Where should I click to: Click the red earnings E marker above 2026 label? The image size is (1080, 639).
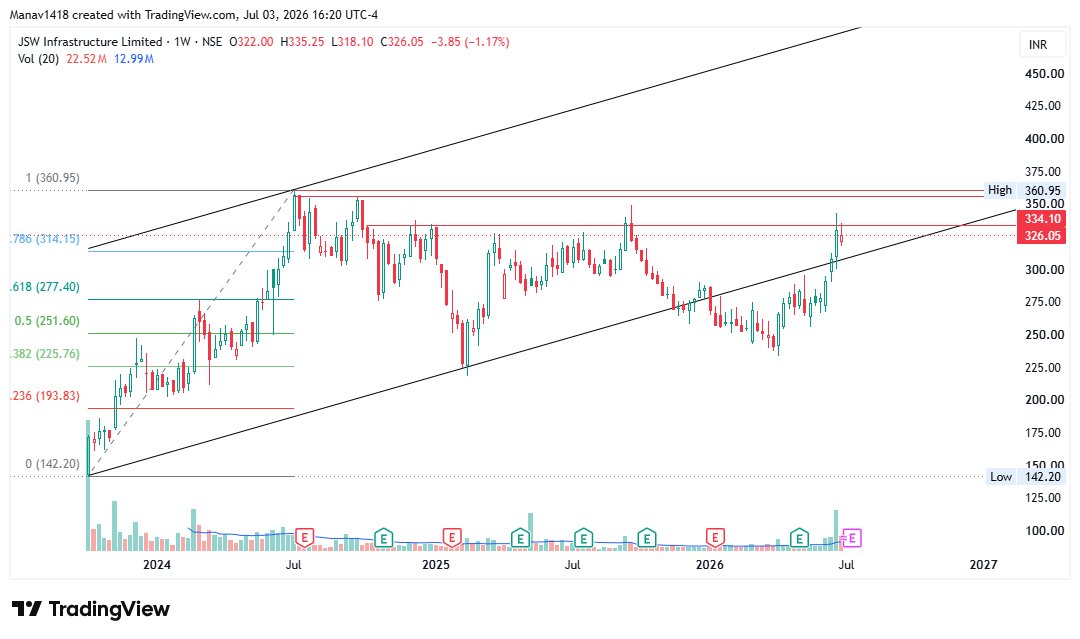click(716, 537)
